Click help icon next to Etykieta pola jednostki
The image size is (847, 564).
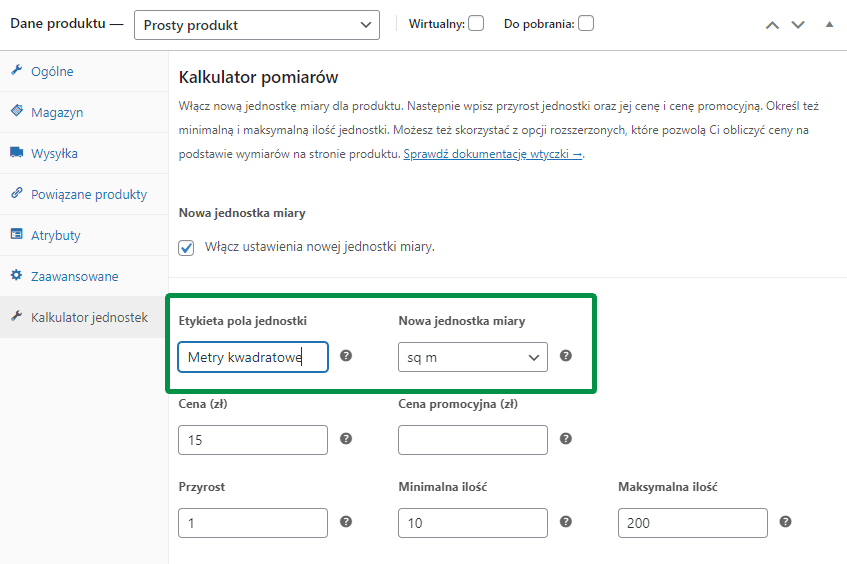coord(346,355)
